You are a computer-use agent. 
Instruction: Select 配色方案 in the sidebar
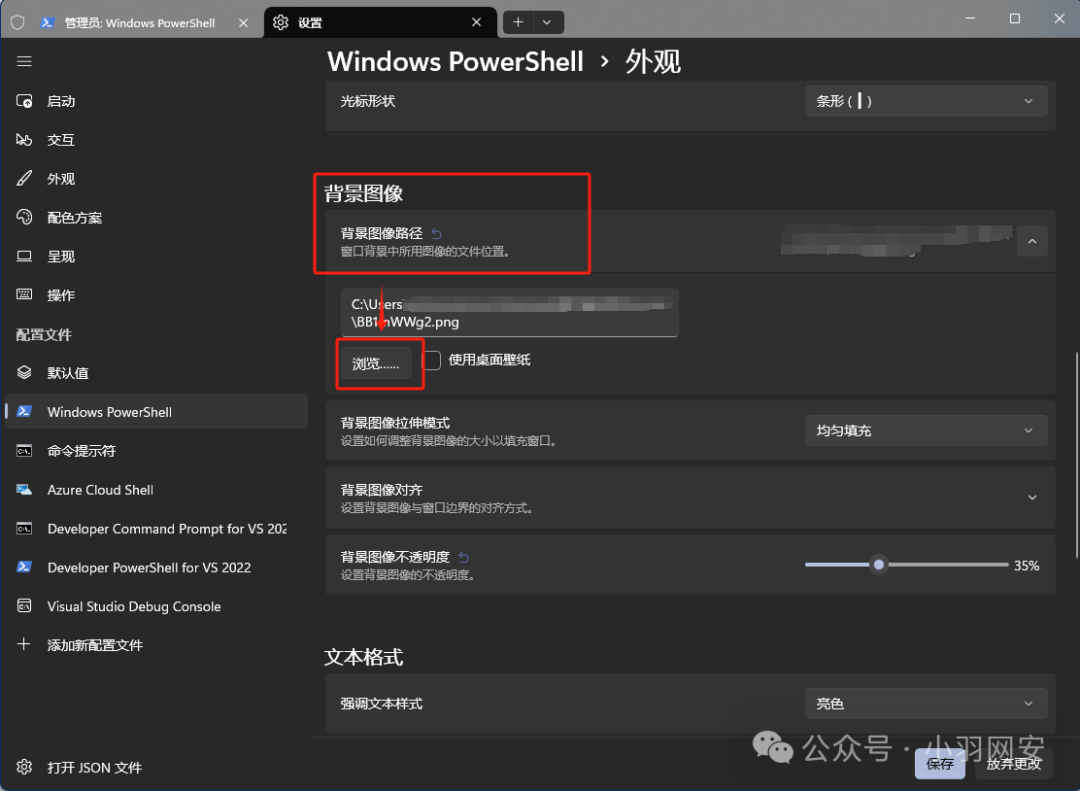click(156, 218)
